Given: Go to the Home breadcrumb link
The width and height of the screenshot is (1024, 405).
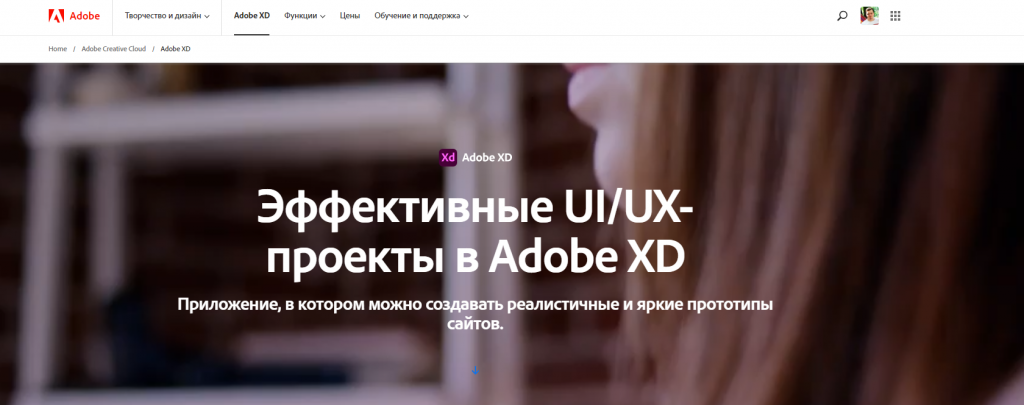Looking at the screenshot, I should coord(57,49).
